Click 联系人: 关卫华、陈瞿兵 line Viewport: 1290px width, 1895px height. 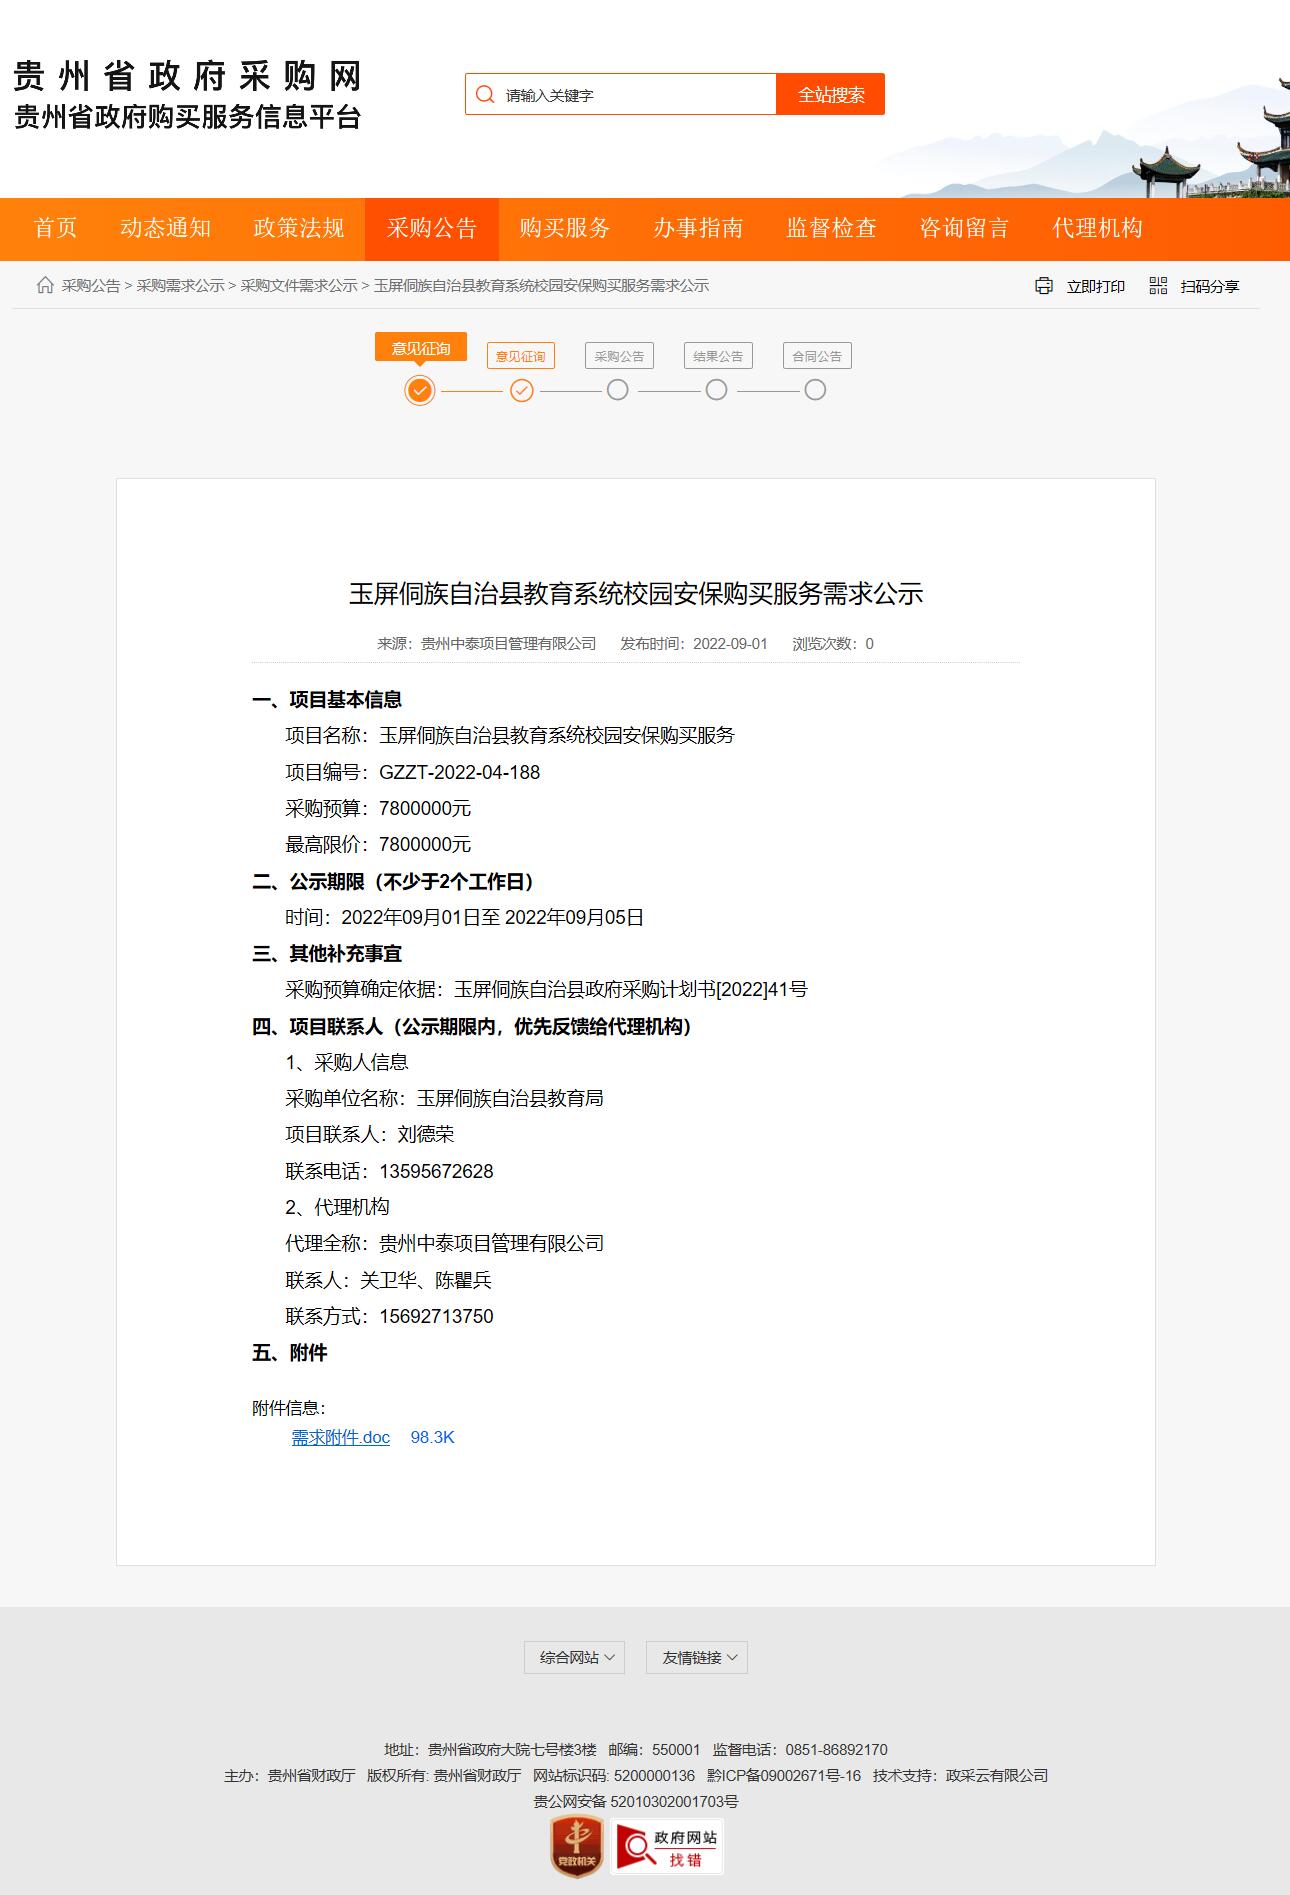[x=389, y=1280]
